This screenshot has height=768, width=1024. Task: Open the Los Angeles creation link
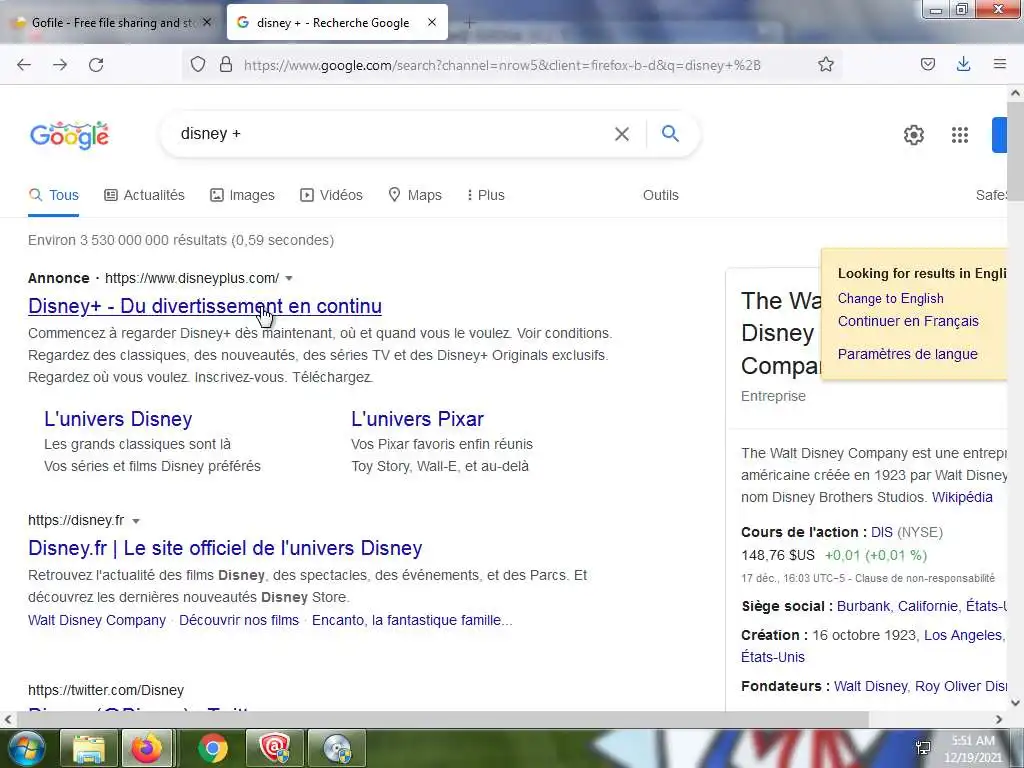tap(963, 635)
